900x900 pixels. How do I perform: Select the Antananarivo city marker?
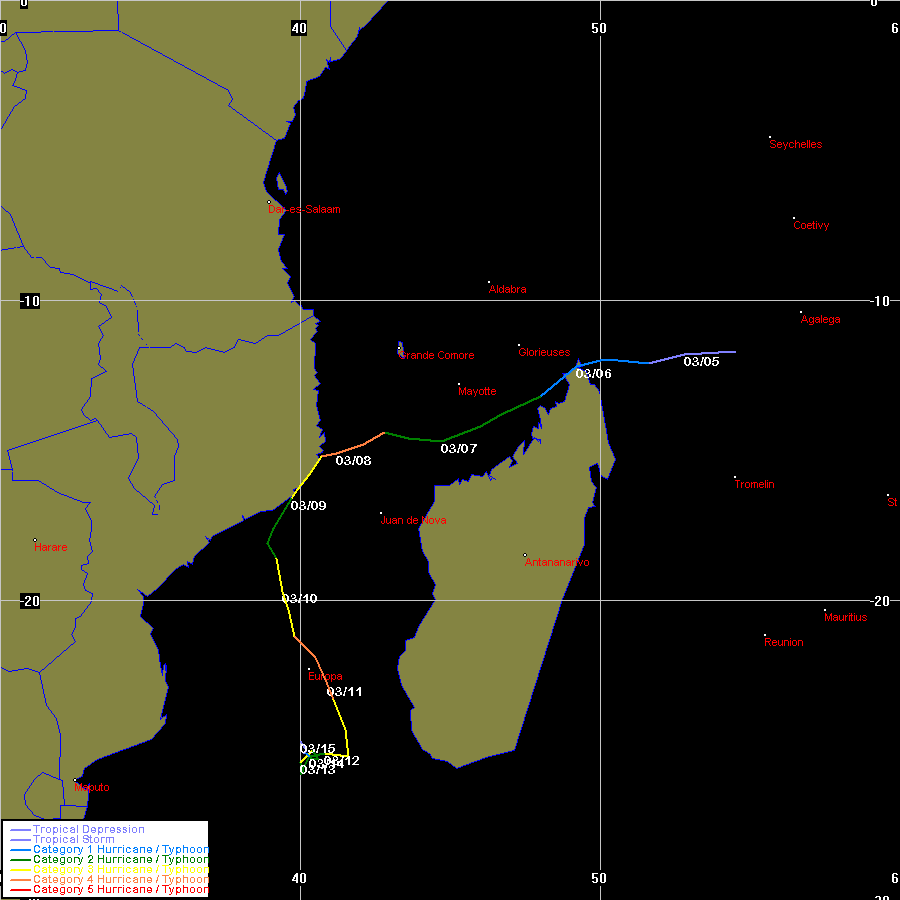pos(525,555)
